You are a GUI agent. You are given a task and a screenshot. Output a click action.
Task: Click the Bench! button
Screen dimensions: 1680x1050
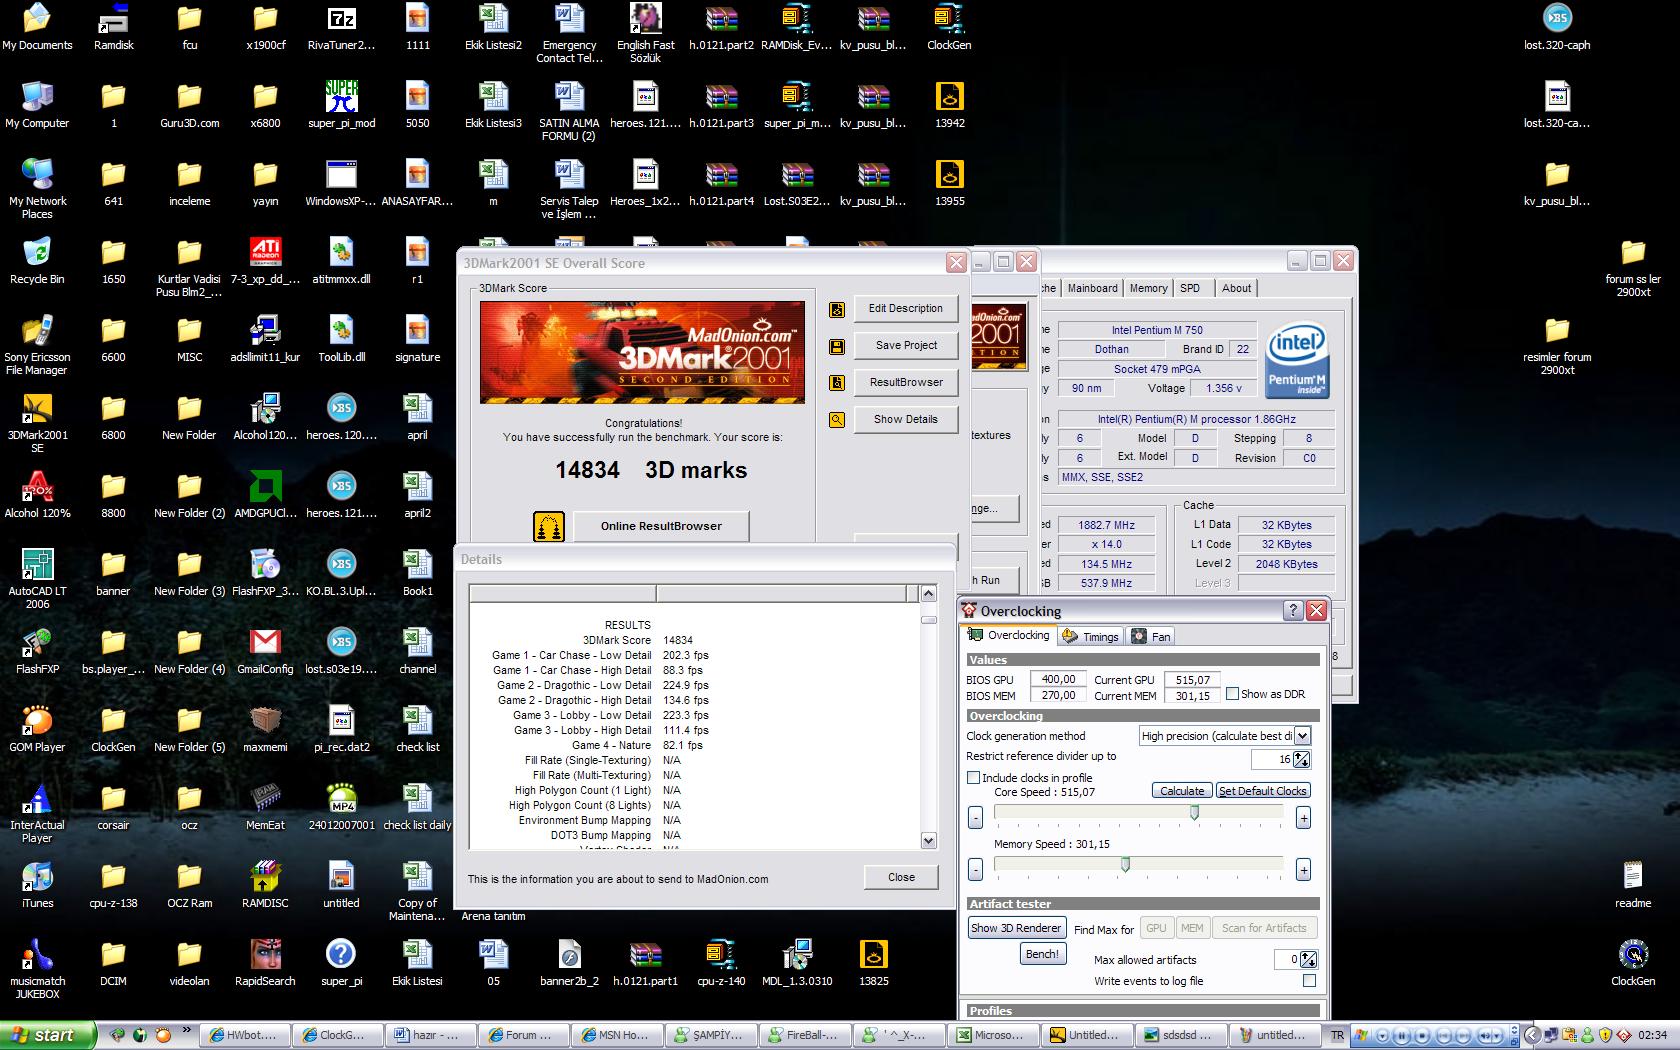click(x=1041, y=954)
